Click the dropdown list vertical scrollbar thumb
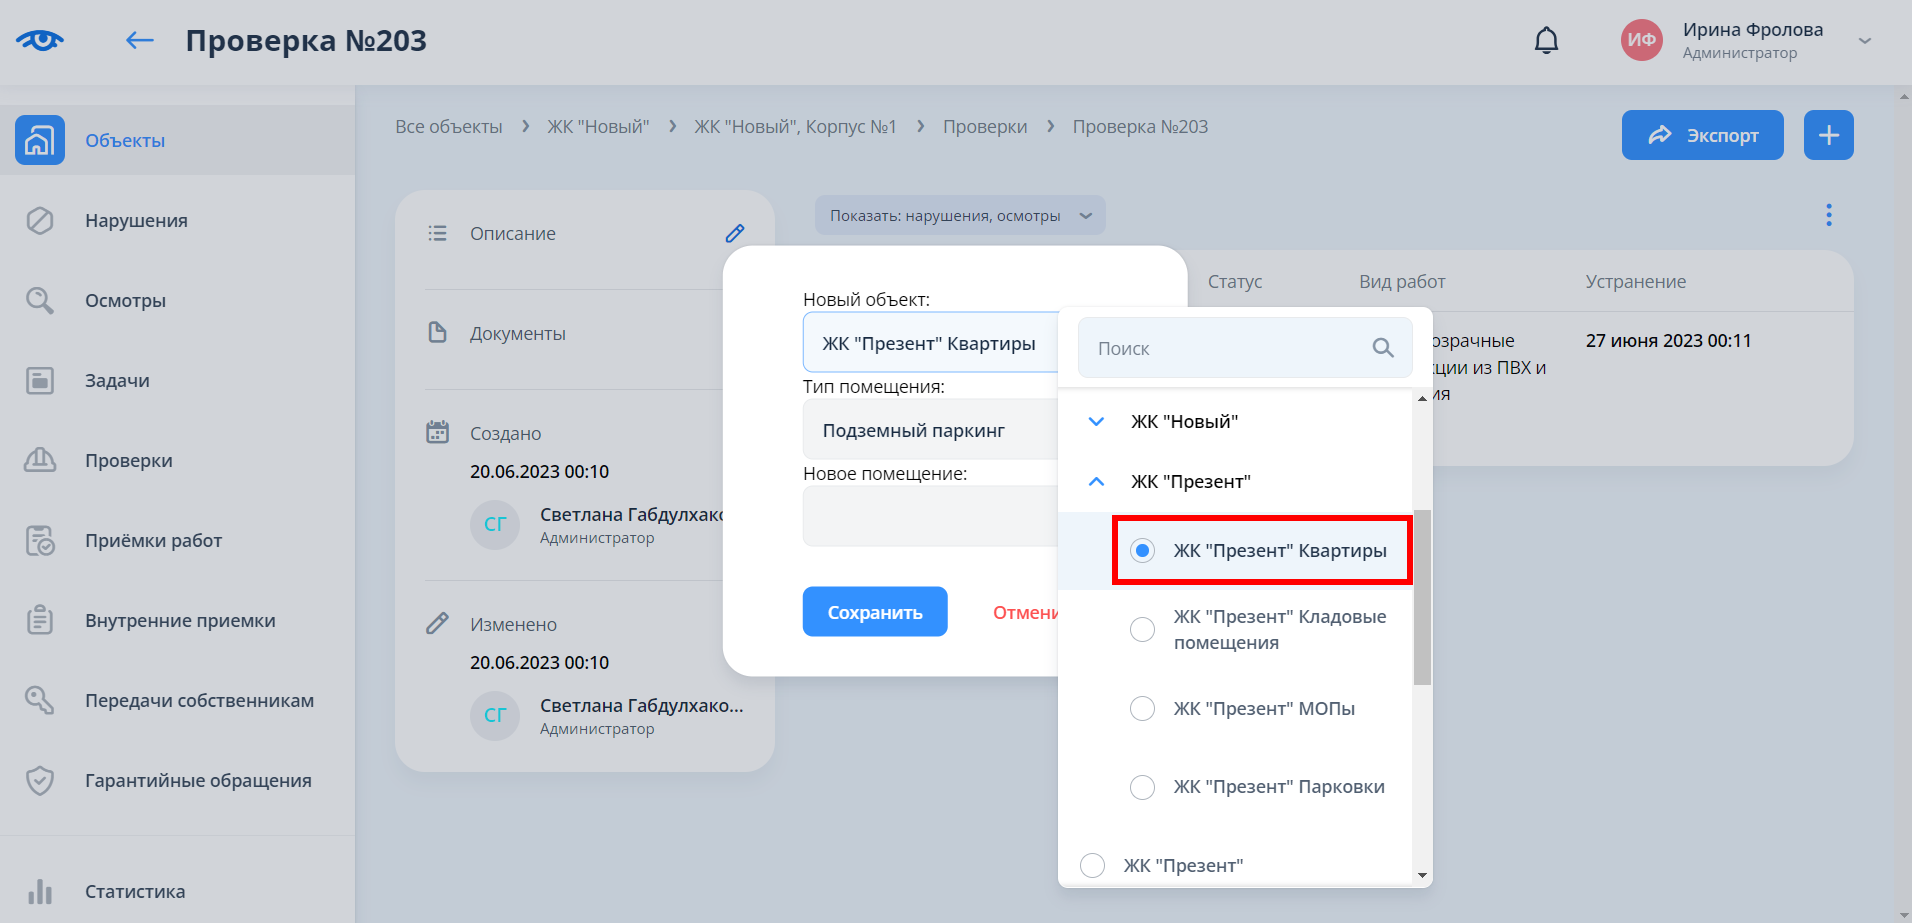 click(x=1422, y=597)
